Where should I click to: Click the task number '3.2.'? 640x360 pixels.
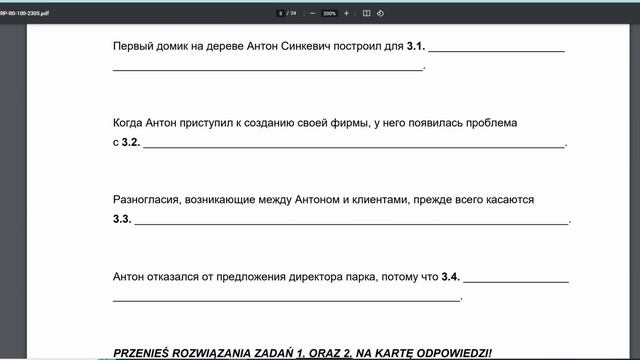(x=131, y=142)
